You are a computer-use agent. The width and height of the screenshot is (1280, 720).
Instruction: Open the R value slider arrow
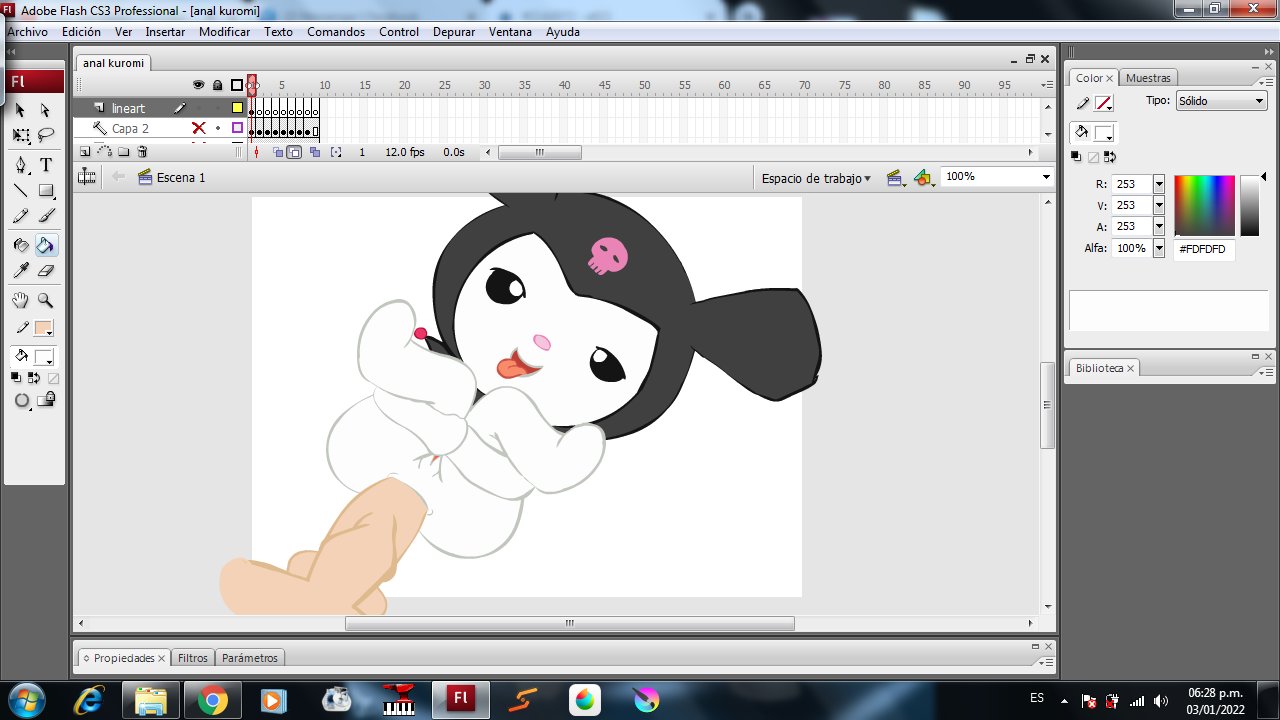[1159, 184]
